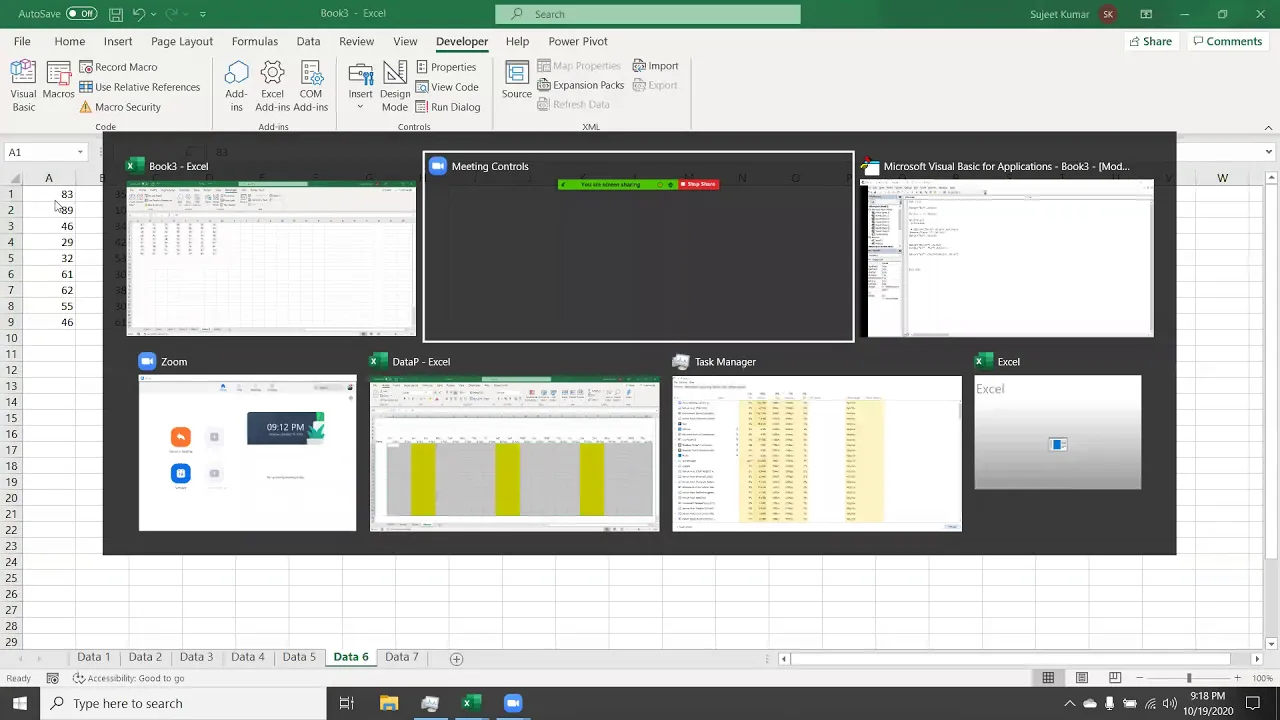Screen dimensions: 1280x720
Task: Select the sheet tab Data 4
Action: tap(248, 657)
